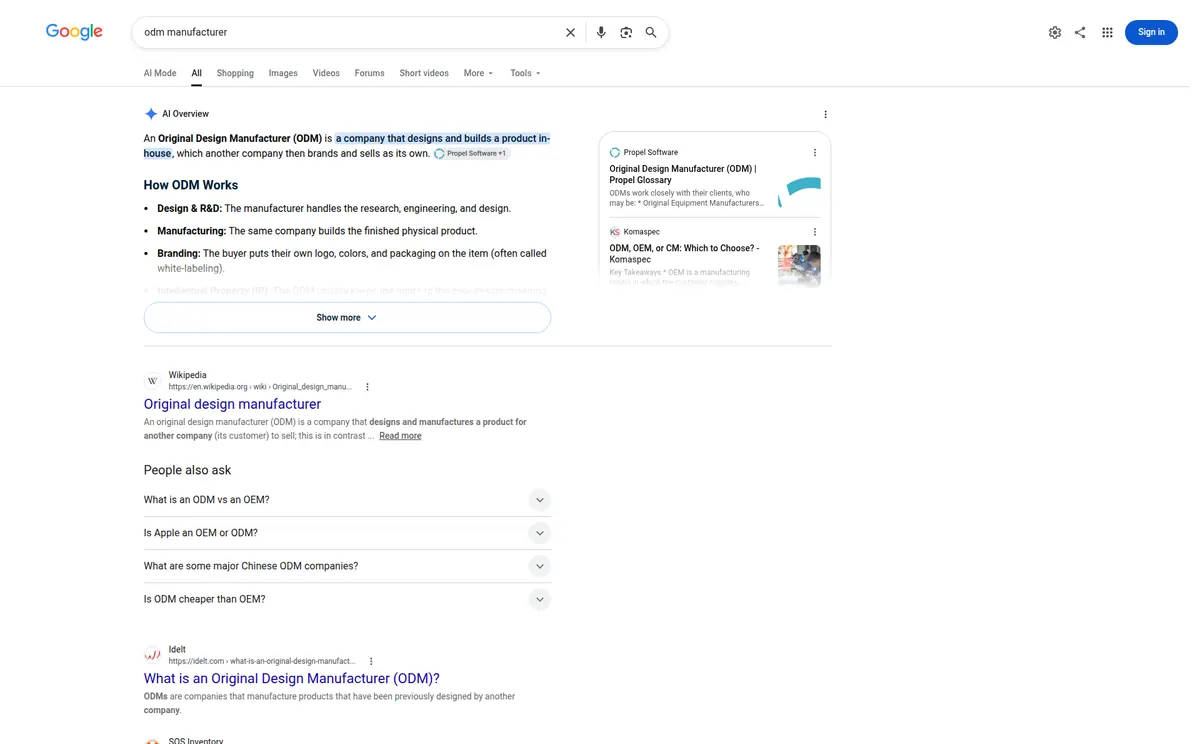Click Show more in AI Overview

coord(347,317)
